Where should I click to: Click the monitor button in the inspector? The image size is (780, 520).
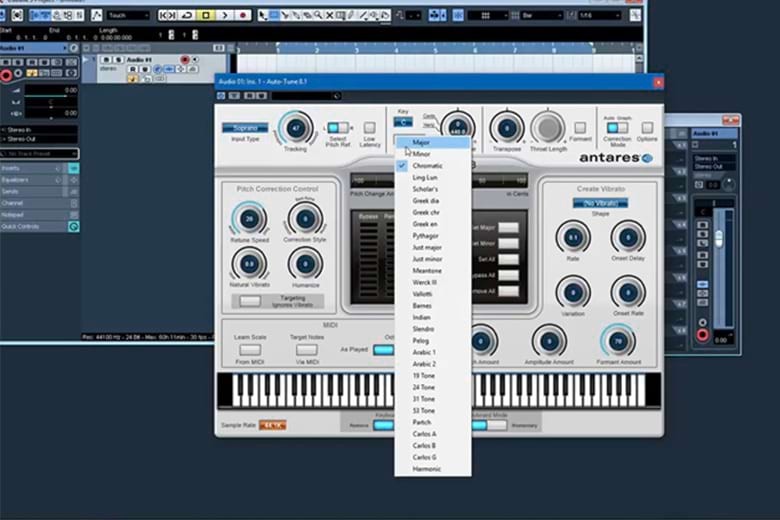18,74
